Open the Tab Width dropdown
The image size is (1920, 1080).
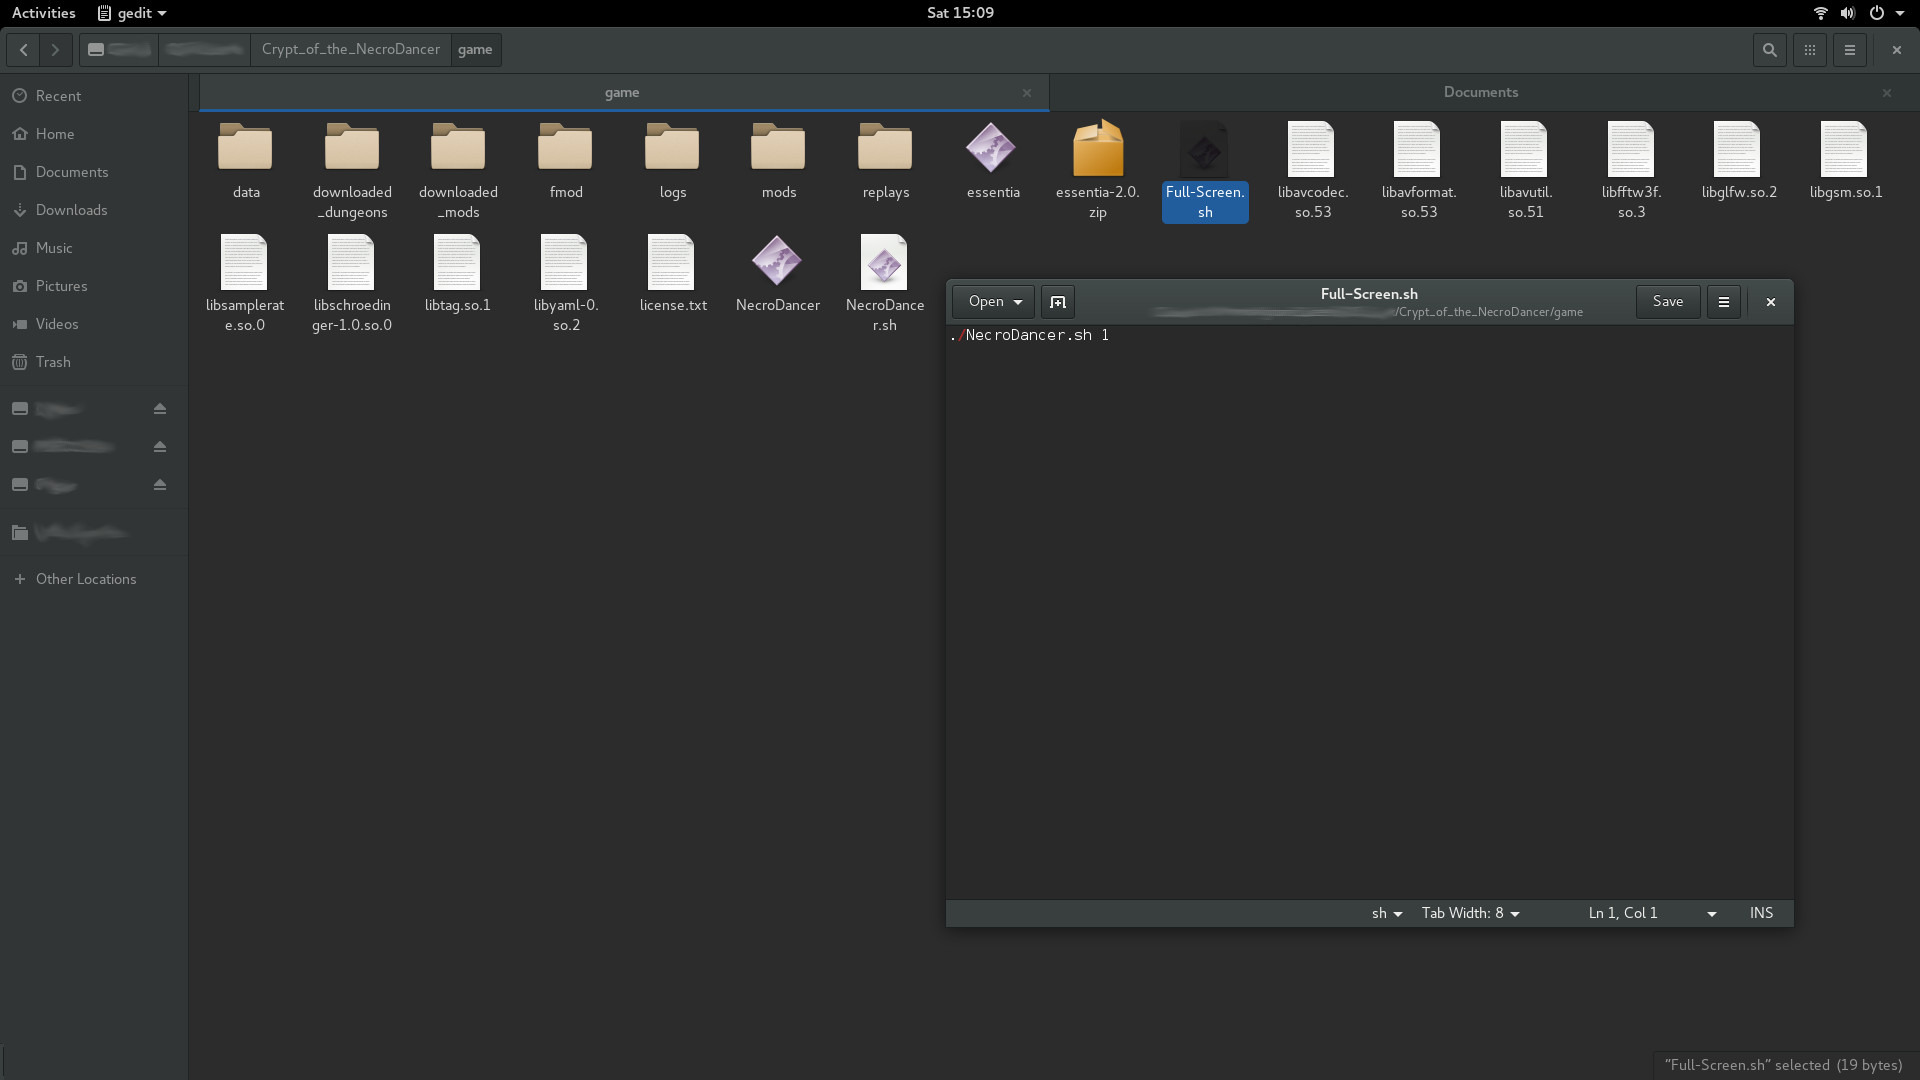pyautogui.click(x=1471, y=914)
